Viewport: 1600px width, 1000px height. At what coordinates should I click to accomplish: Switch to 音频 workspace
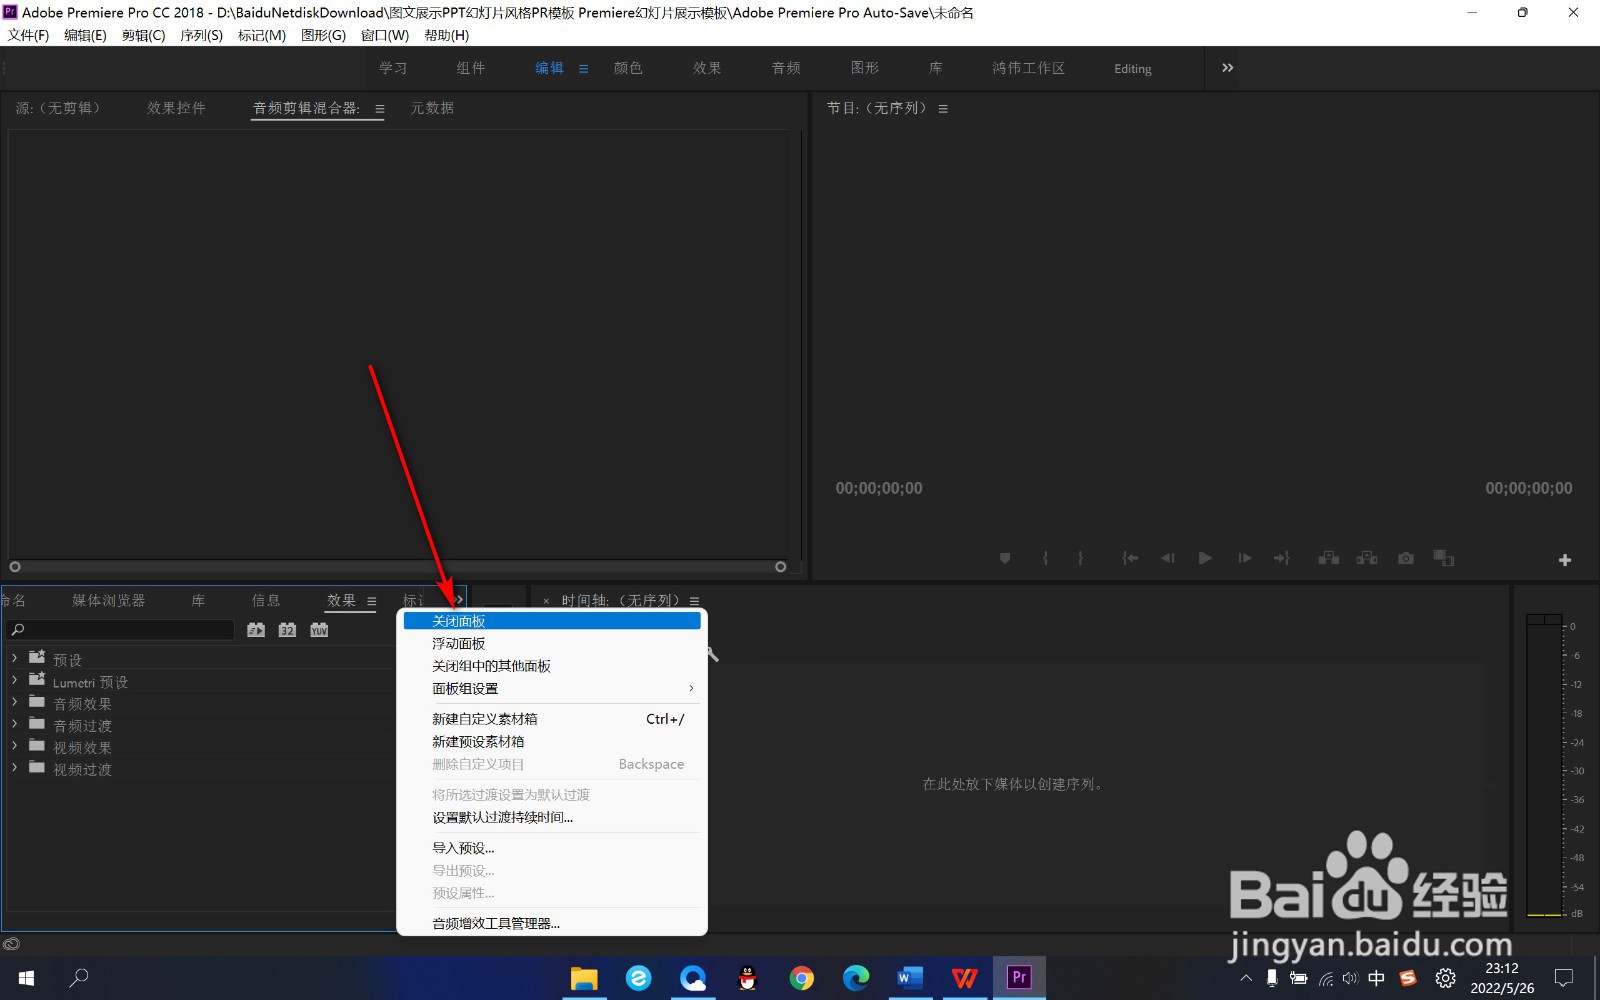pos(786,68)
